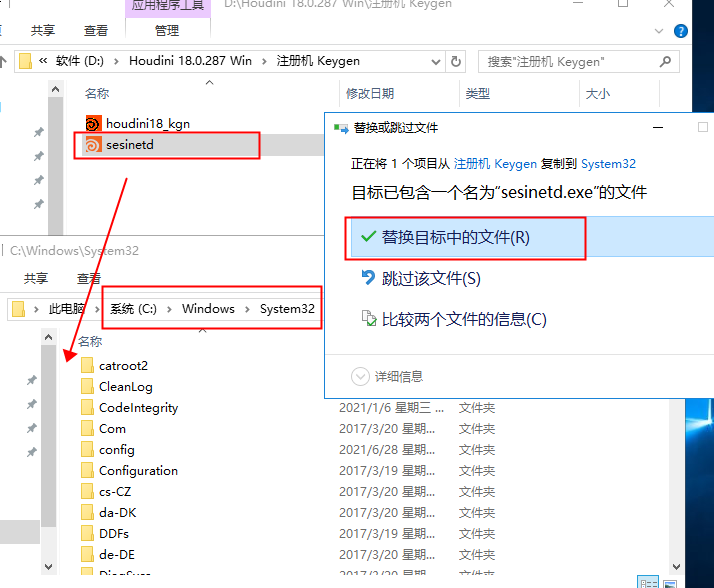714x588 pixels.
Task: Expand chevron after 此电脑 breadcrumb
Action: point(97,309)
